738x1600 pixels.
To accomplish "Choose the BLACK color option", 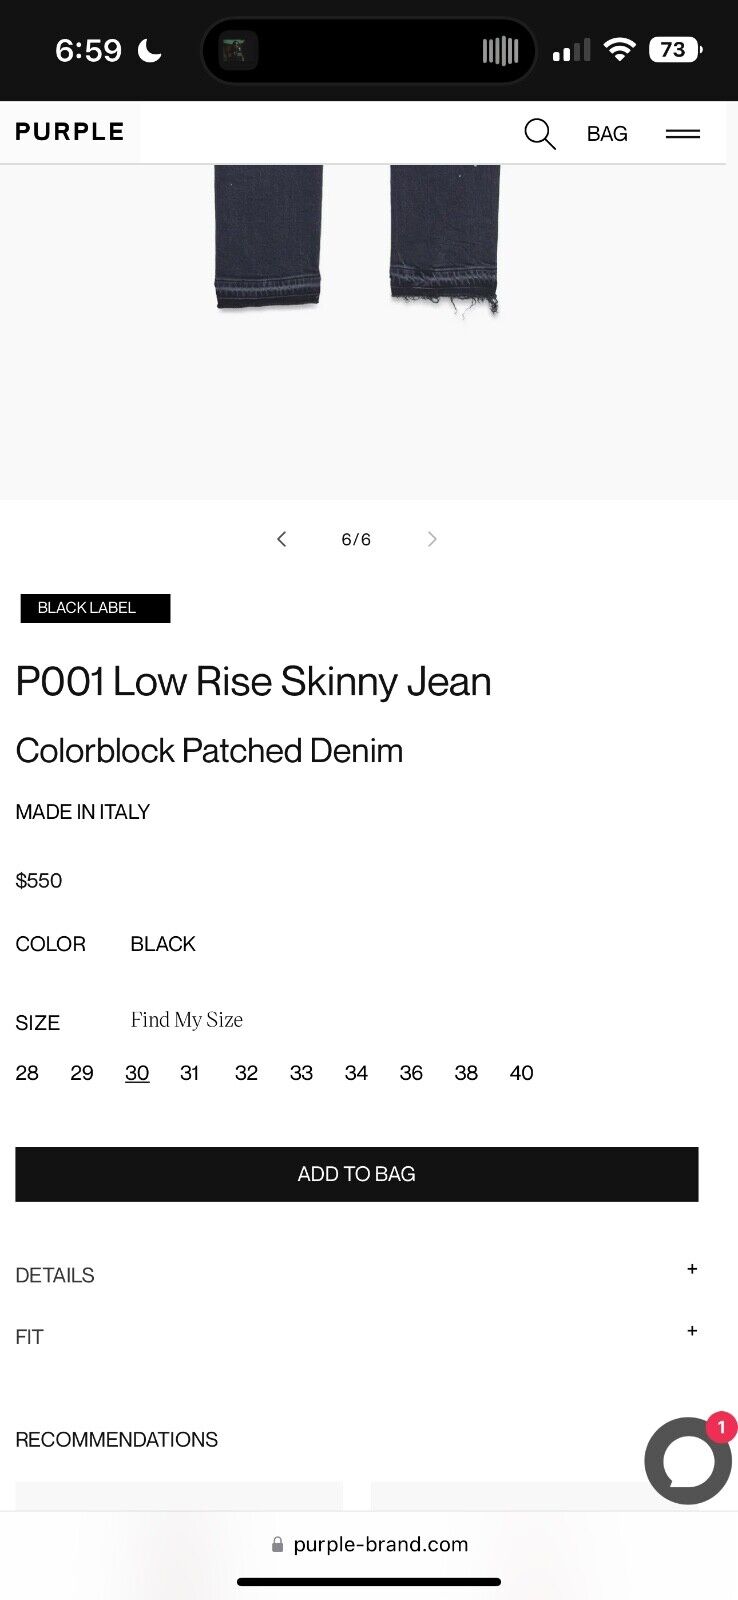I will point(163,944).
